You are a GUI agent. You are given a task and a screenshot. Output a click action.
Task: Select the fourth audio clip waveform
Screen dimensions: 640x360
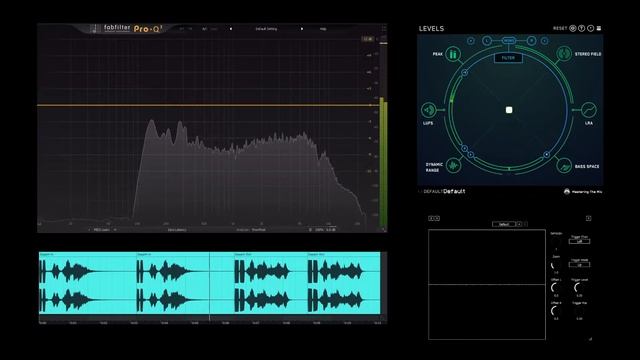344,283
